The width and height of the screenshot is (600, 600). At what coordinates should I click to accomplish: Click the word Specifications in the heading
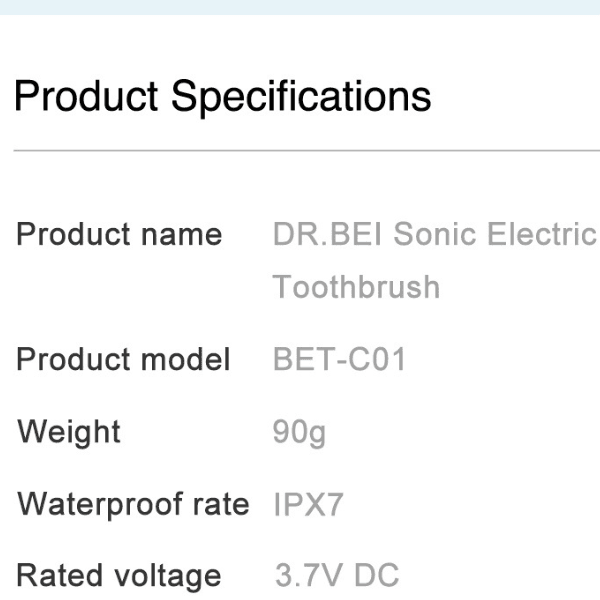[x=301, y=97]
